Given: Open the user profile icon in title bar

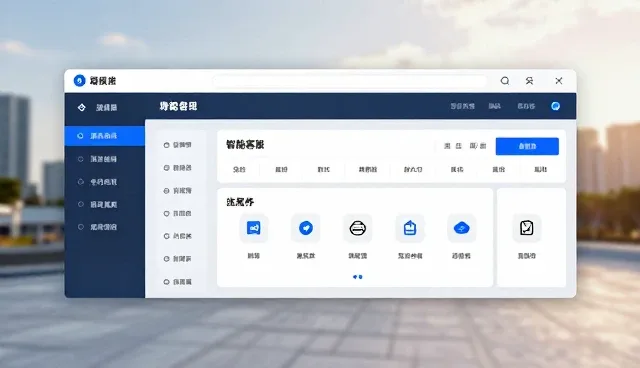Looking at the screenshot, I should pyautogui.click(x=529, y=81).
